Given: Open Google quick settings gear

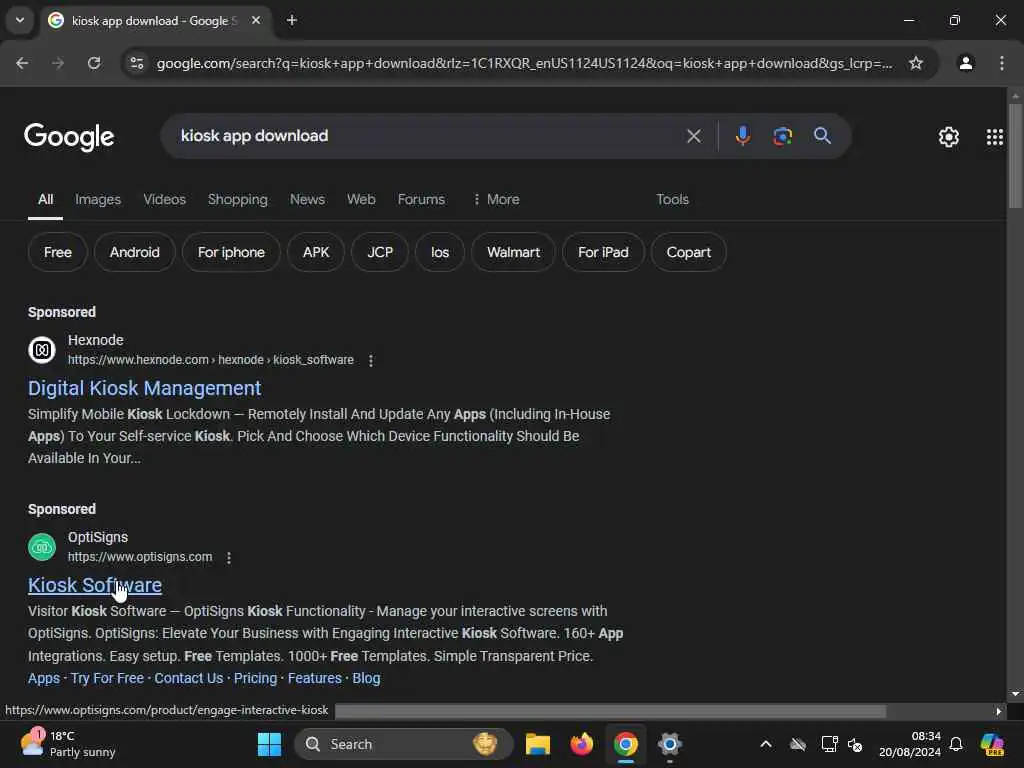Looking at the screenshot, I should (x=948, y=137).
